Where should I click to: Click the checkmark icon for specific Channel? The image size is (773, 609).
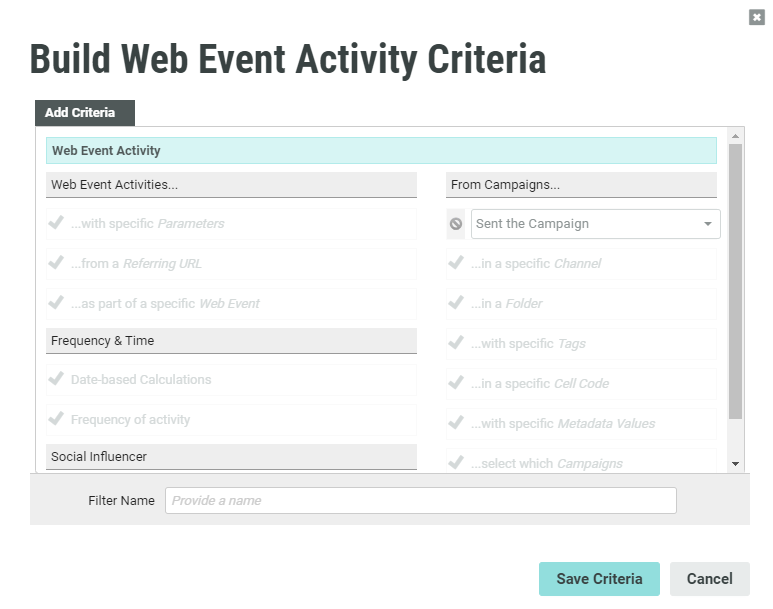click(457, 263)
